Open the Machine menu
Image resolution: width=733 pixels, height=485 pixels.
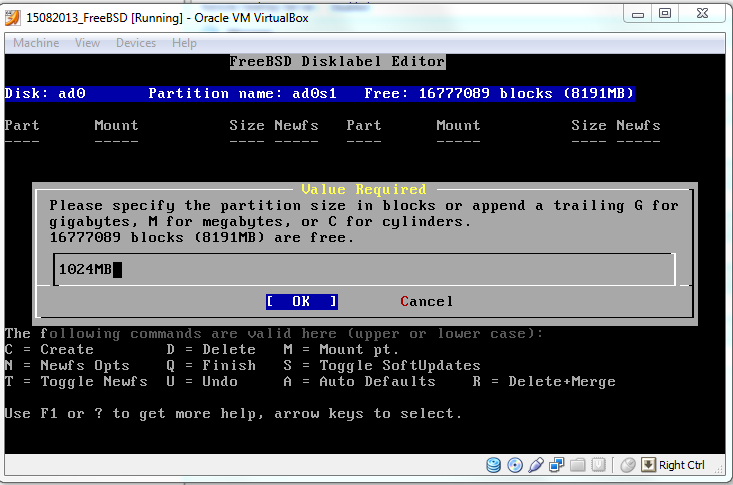pyautogui.click(x=36, y=43)
